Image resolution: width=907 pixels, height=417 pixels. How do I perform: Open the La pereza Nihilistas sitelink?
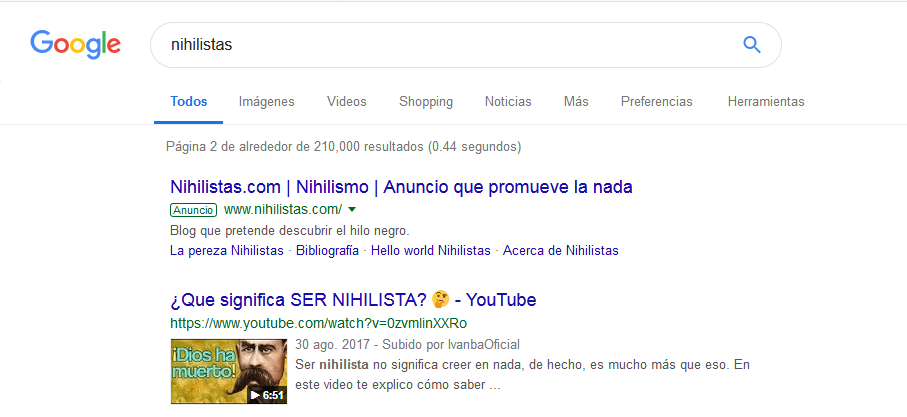(228, 251)
